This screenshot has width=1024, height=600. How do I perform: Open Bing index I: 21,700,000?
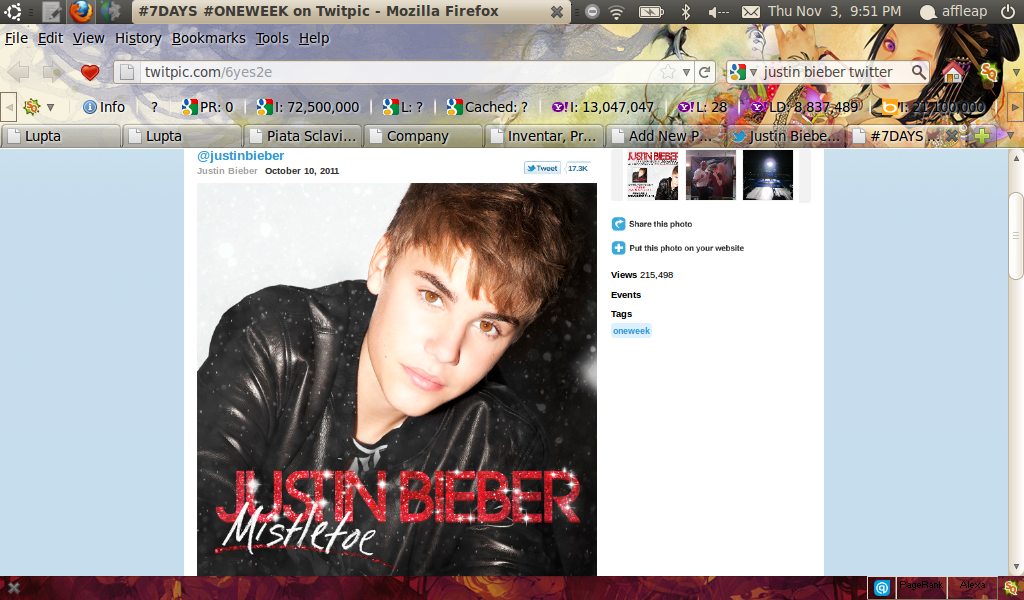click(933, 107)
